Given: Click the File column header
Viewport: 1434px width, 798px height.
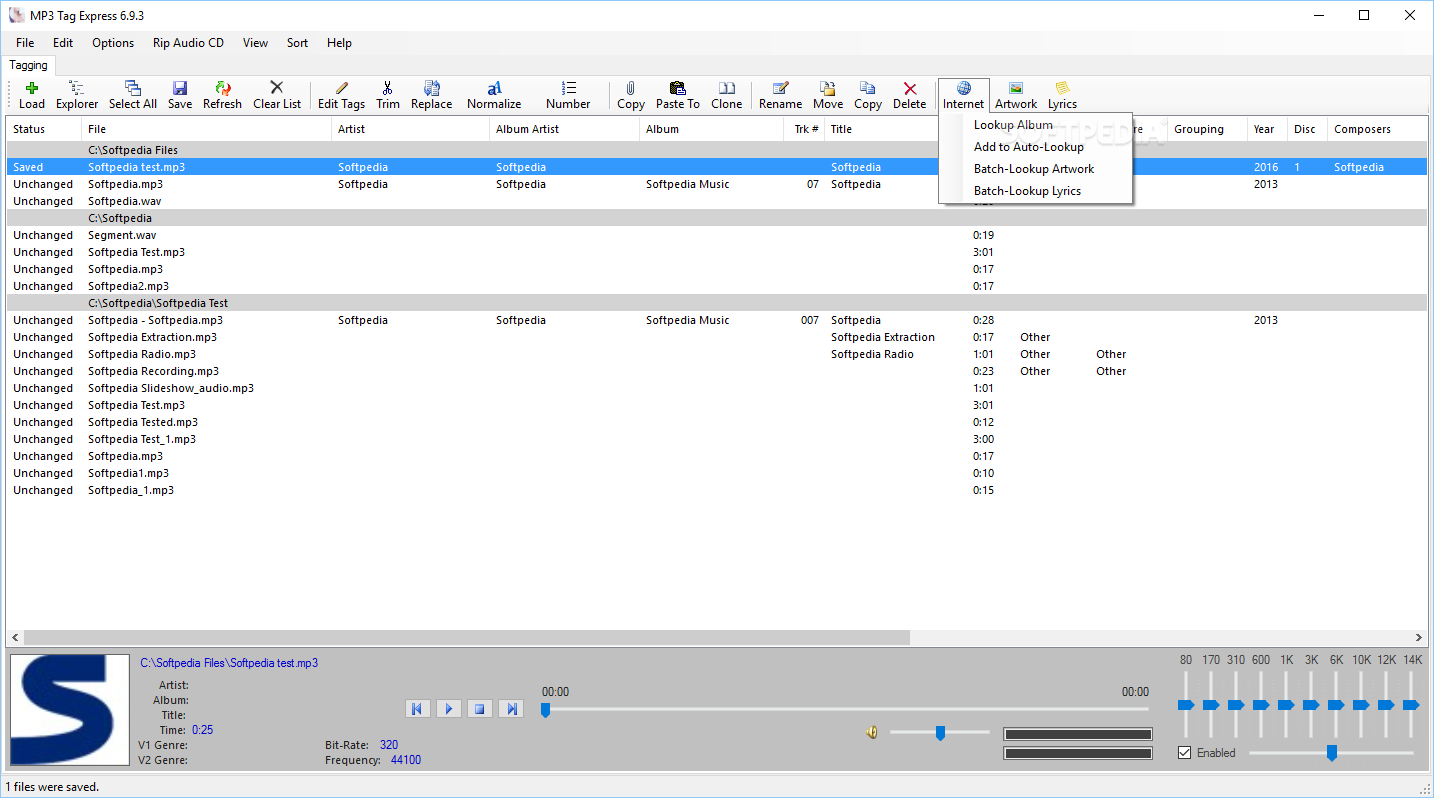Looking at the screenshot, I should click(x=206, y=129).
